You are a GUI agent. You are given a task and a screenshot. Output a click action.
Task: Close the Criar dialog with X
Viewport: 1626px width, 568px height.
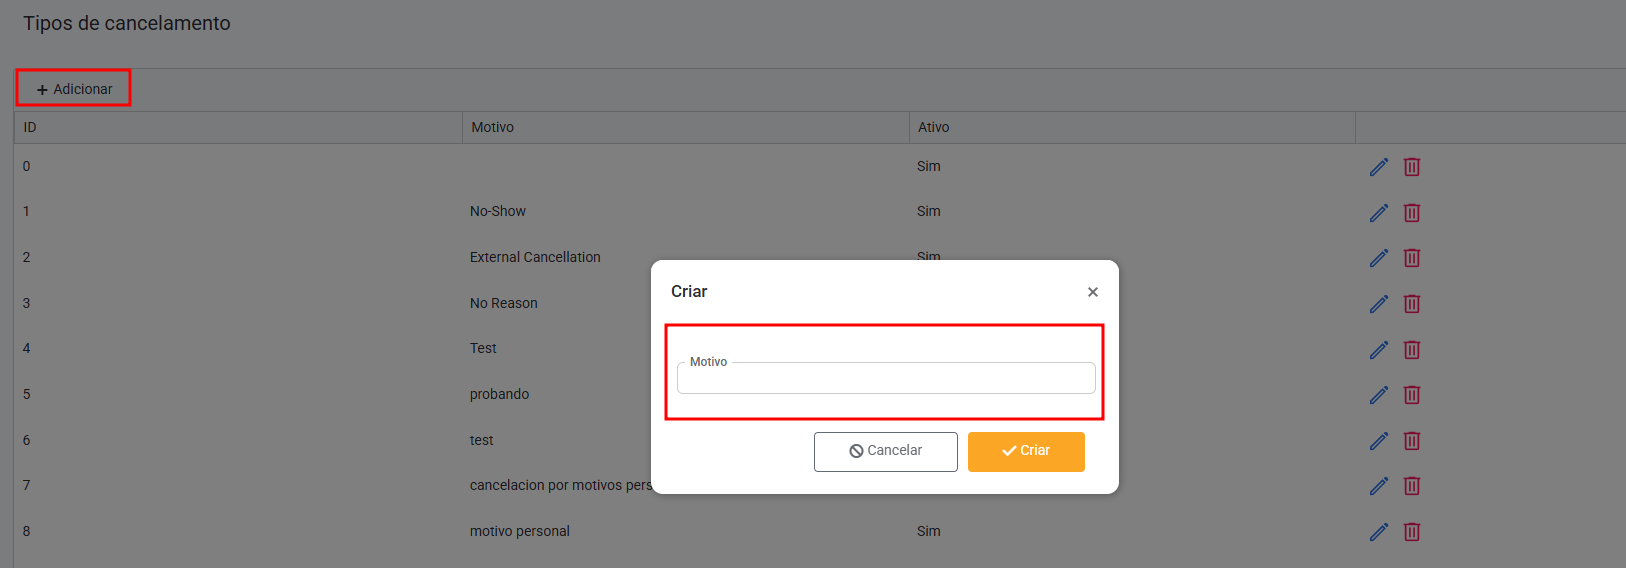click(1092, 292)
